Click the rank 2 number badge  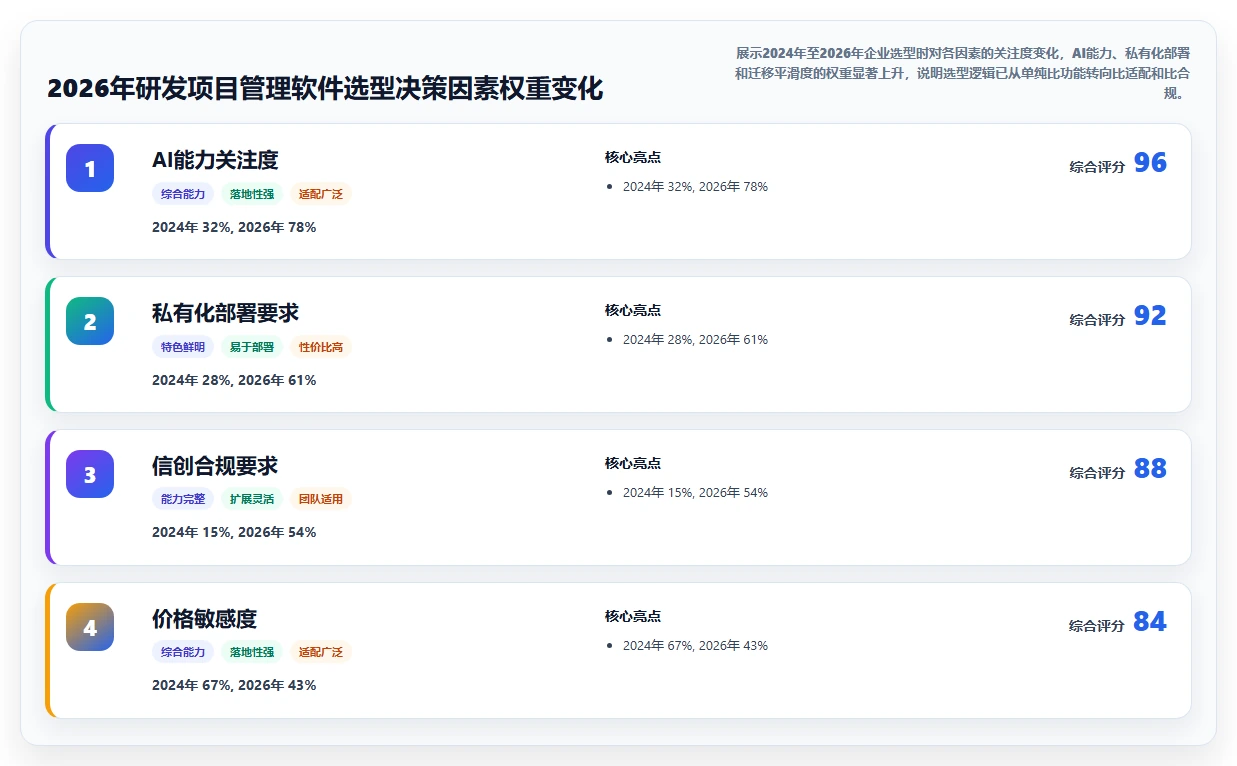click(x=90, y=321)
